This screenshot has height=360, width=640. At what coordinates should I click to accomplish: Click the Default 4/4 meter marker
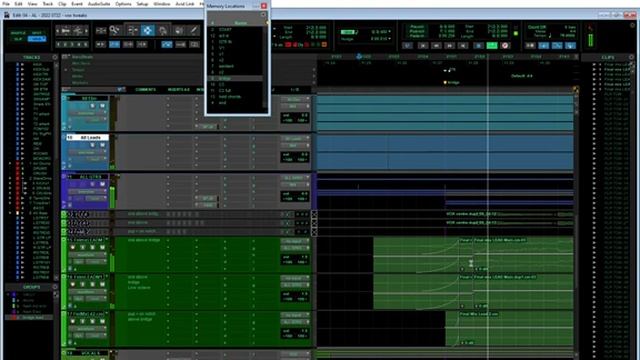(x=521, y=76)
